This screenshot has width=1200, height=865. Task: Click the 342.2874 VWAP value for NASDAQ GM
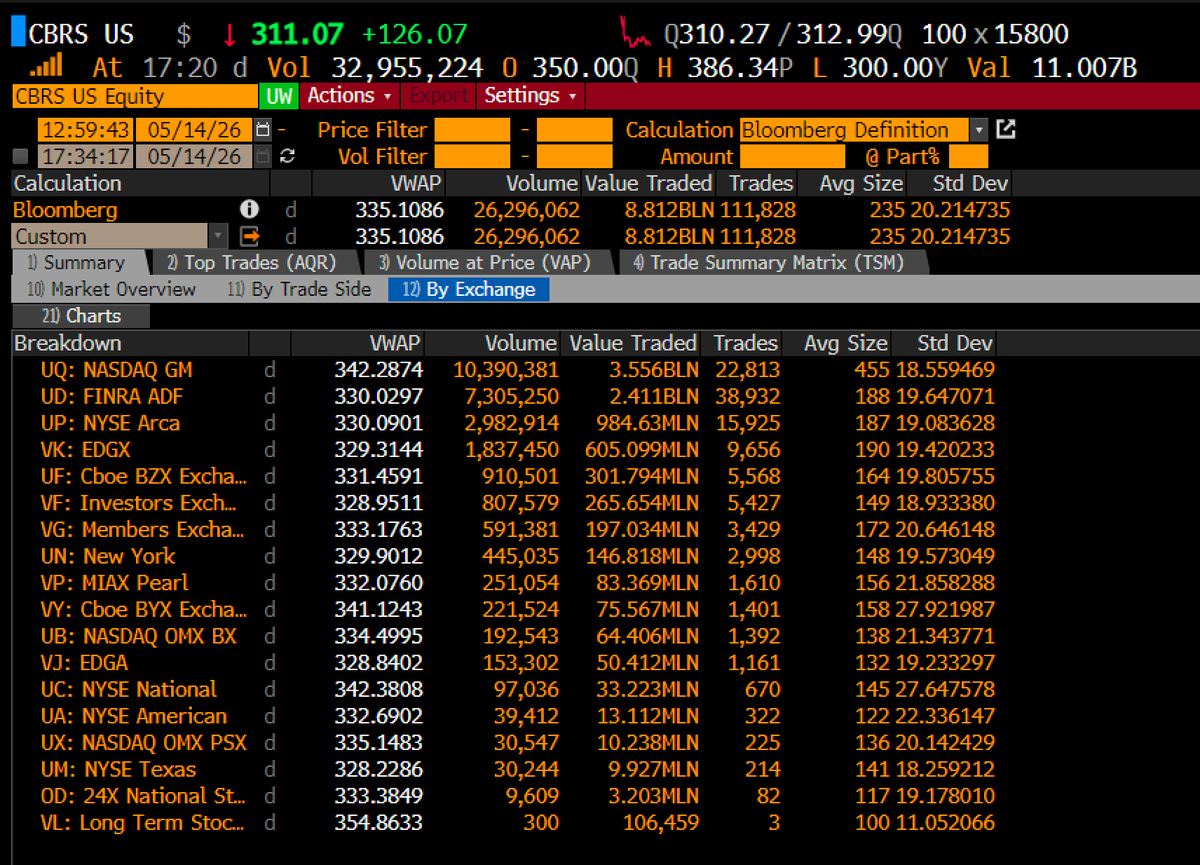coord(378,370)
